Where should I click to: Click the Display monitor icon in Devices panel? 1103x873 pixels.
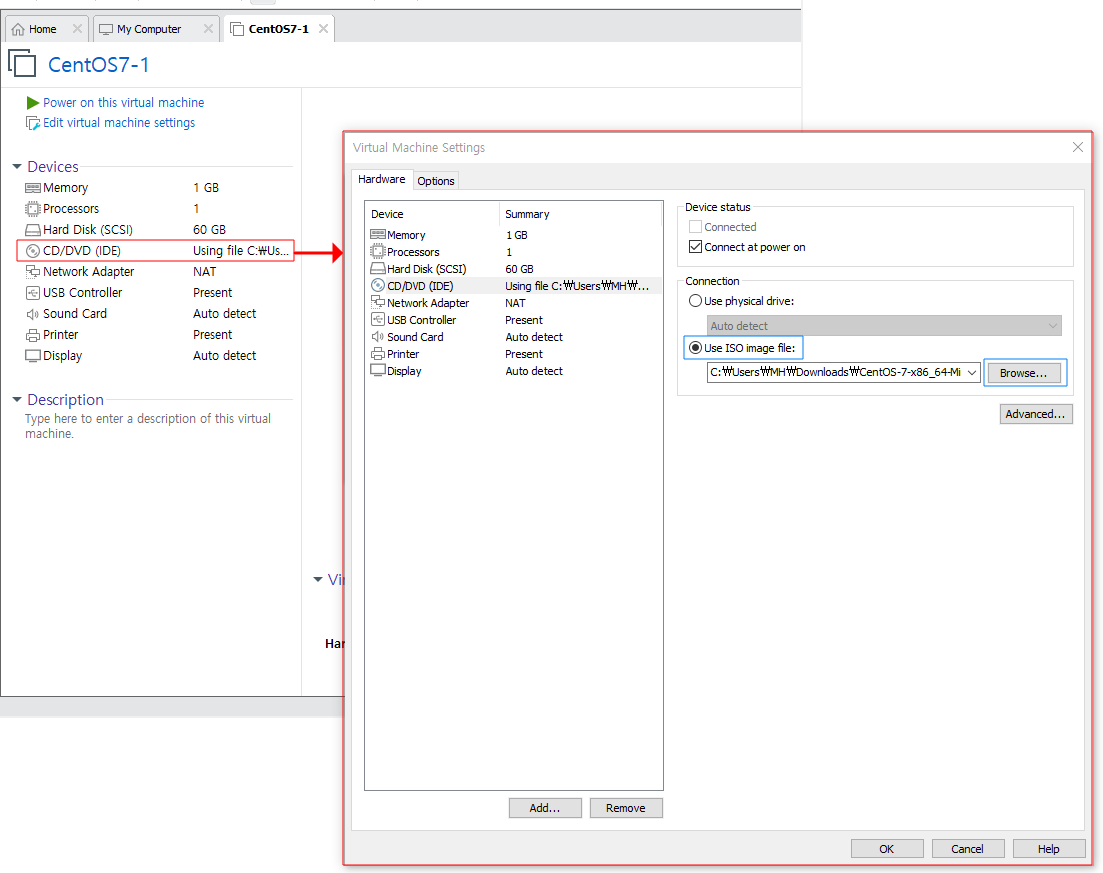pyautogui.click(x=33, y=356)
